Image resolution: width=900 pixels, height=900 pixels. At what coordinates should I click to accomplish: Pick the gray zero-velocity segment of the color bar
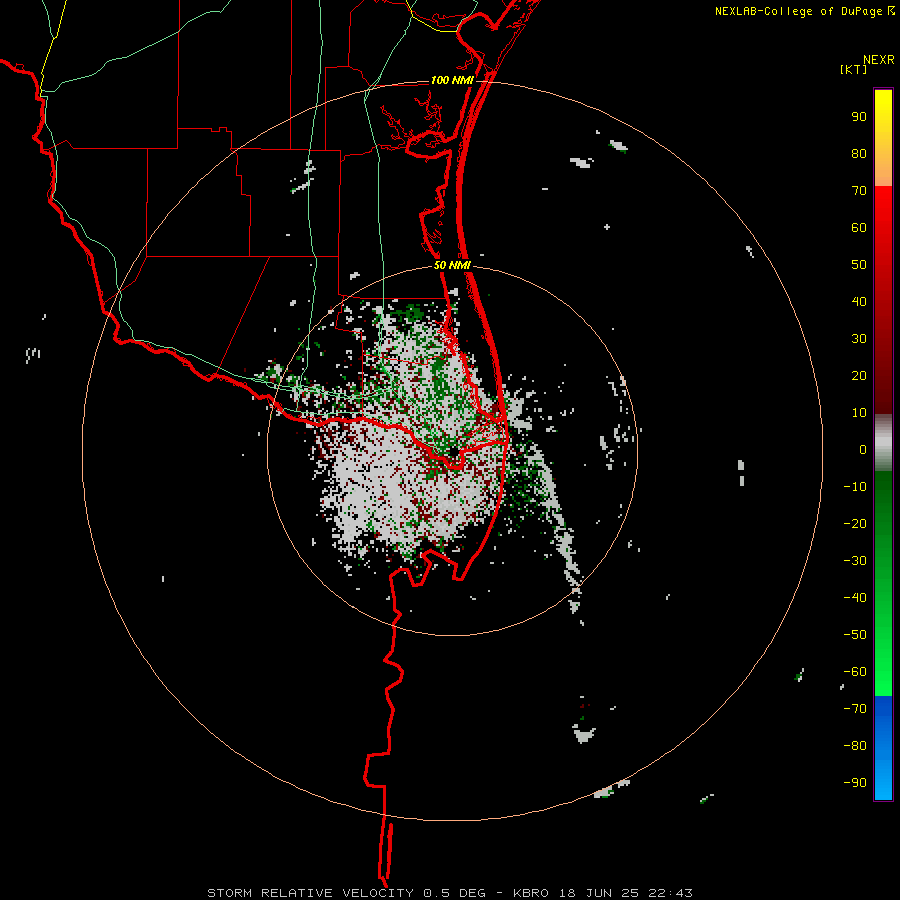tap(883, 443)
